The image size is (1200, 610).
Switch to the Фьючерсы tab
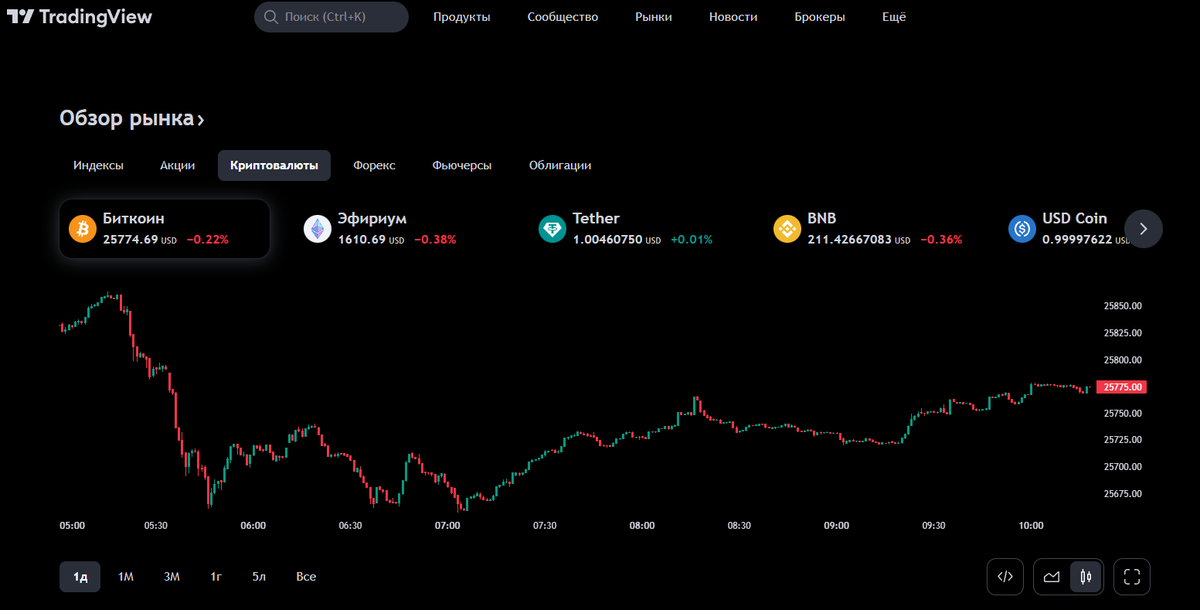pyautogui.click(x=462, y=166)
